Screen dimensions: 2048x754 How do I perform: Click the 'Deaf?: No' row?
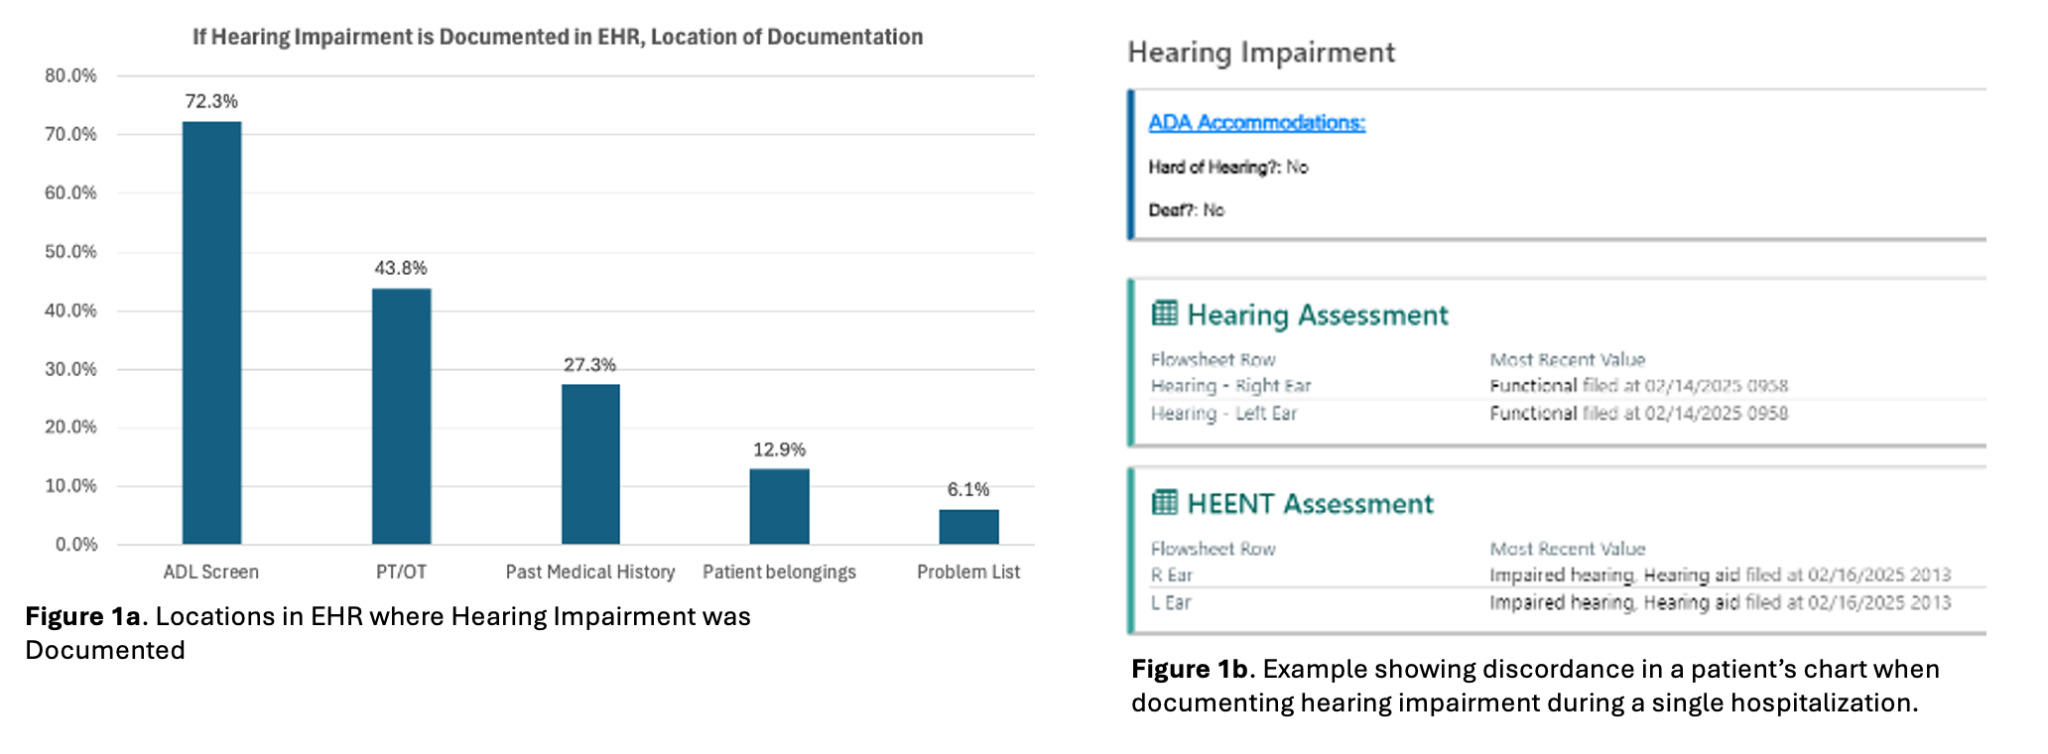(1186, 210)
